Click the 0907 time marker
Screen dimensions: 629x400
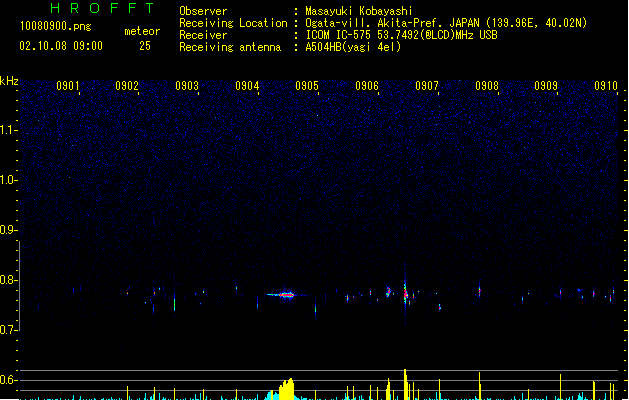pos(427,86)
